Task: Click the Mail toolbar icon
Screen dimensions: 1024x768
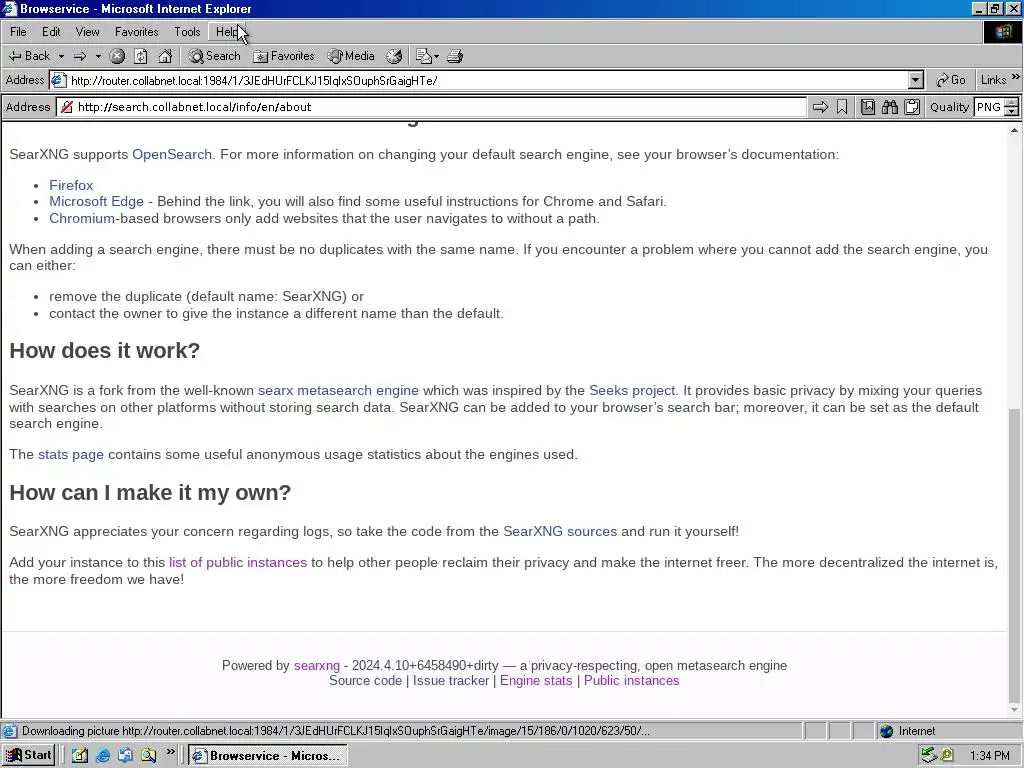Action: point(423,56)
